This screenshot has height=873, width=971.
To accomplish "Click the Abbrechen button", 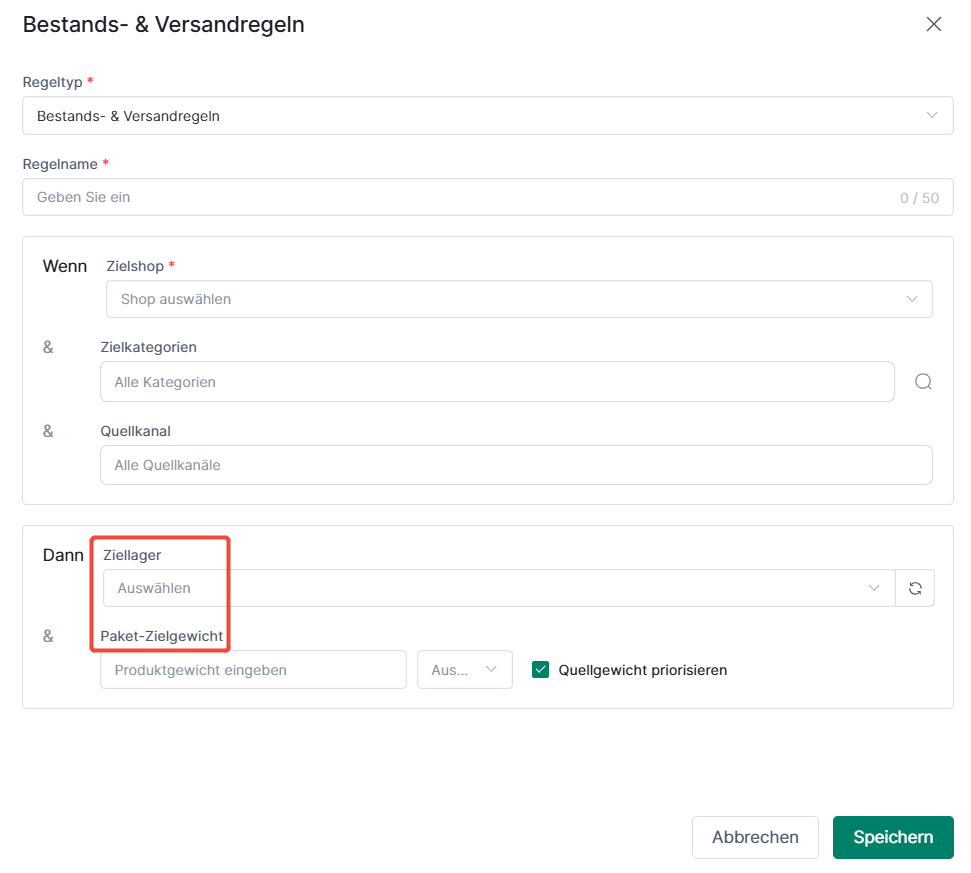I will pos(755,837).
